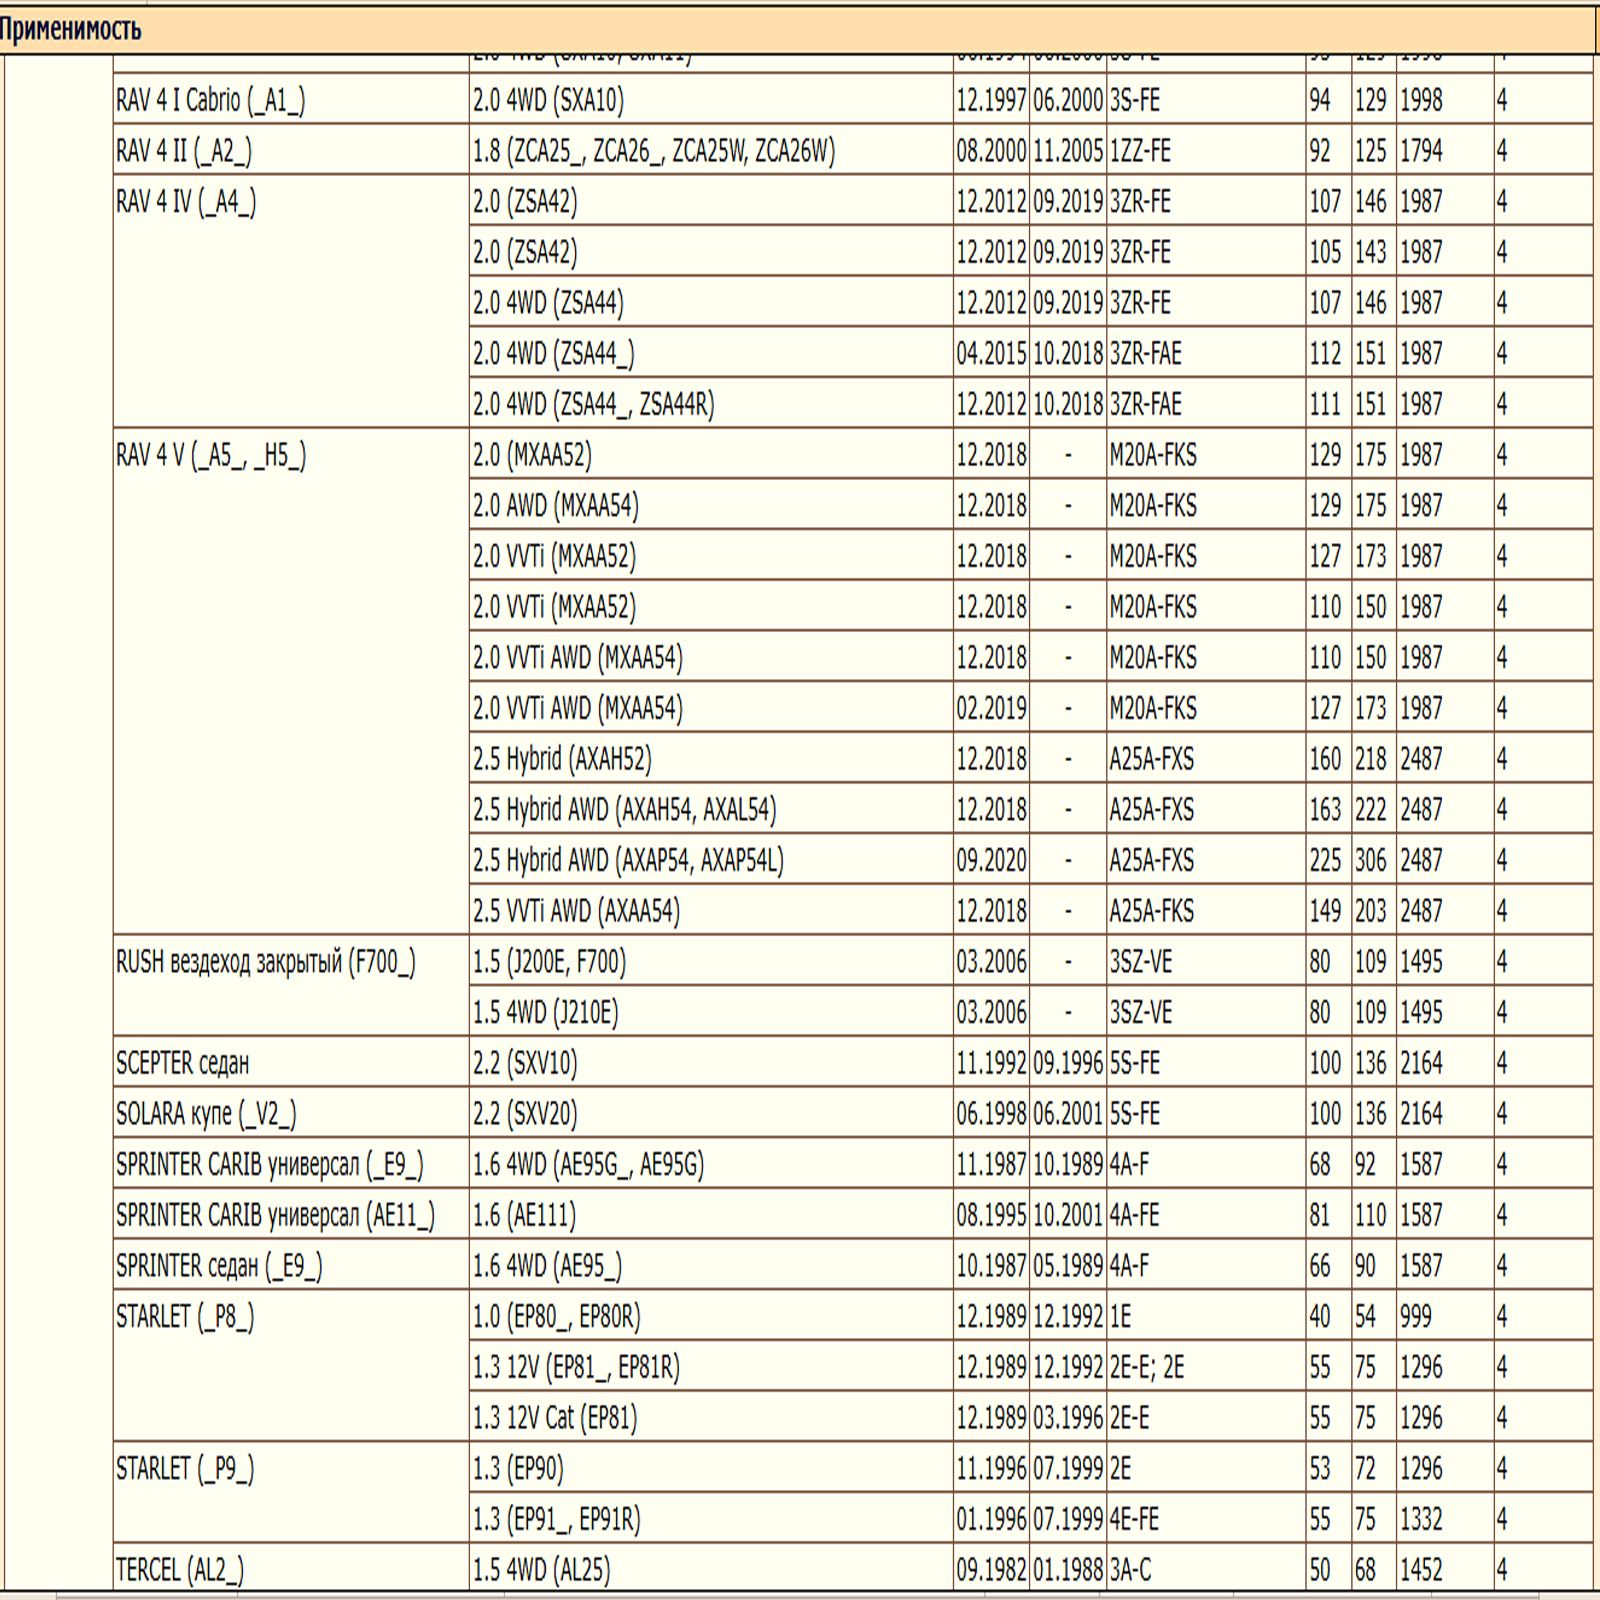Click the 1.8 (ZCA25_, ZCA26_) modification cell
This screenshot has width=1600, height=1600.
click(653, 151)
